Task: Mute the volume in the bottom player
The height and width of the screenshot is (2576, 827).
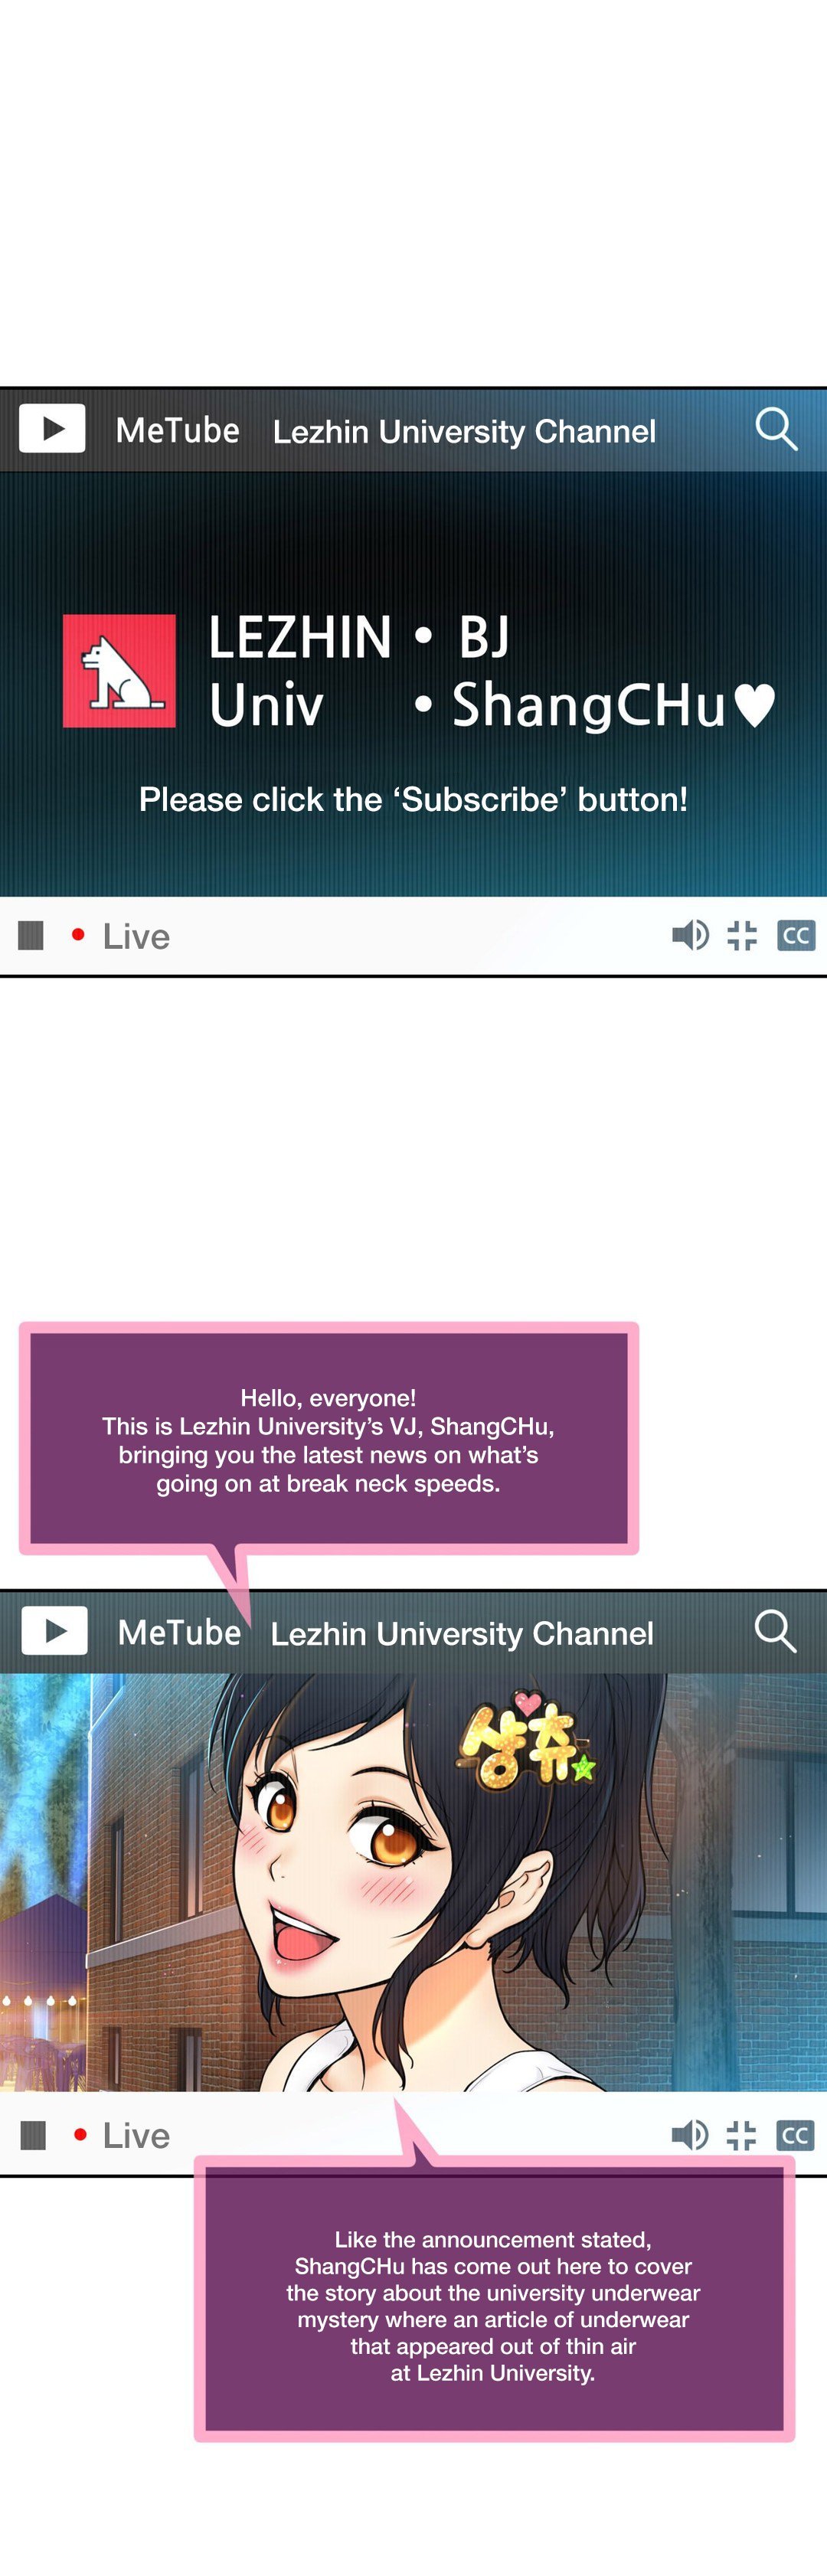Action: tap(689, 2135)
